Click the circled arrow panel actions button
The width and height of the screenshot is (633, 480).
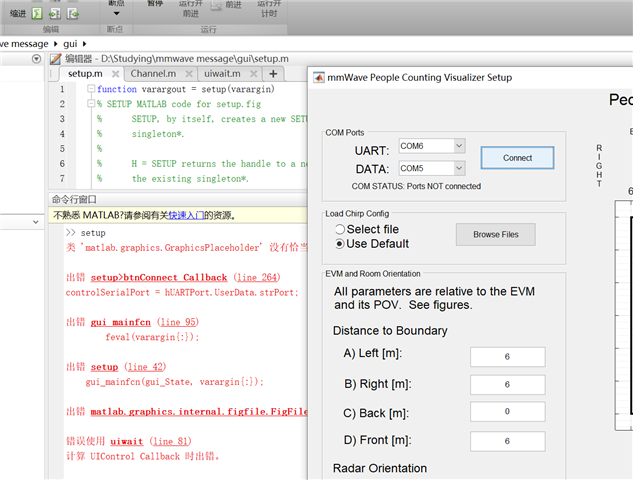36,59
